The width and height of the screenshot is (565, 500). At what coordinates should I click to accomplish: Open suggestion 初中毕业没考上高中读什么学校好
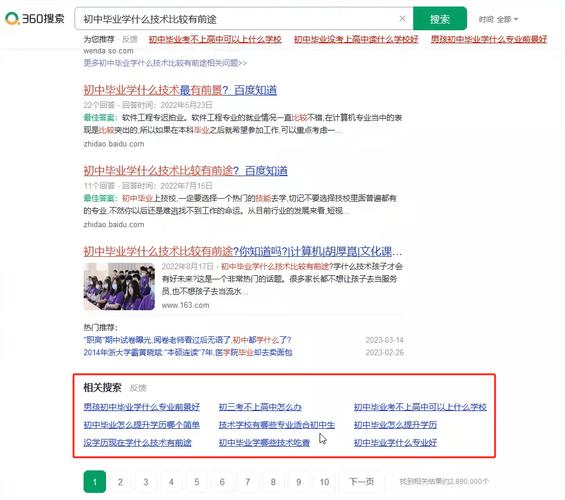[356, 39]
